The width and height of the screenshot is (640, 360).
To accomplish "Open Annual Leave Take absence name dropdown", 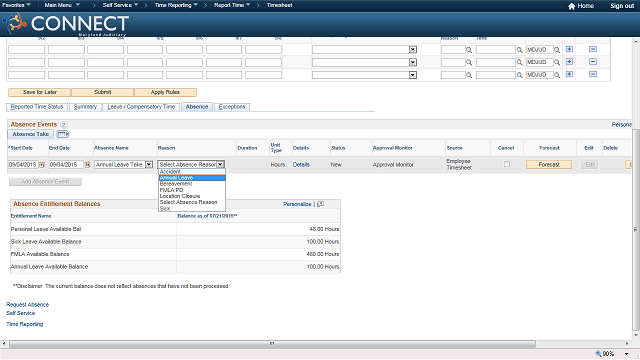I will click(149, 164).
